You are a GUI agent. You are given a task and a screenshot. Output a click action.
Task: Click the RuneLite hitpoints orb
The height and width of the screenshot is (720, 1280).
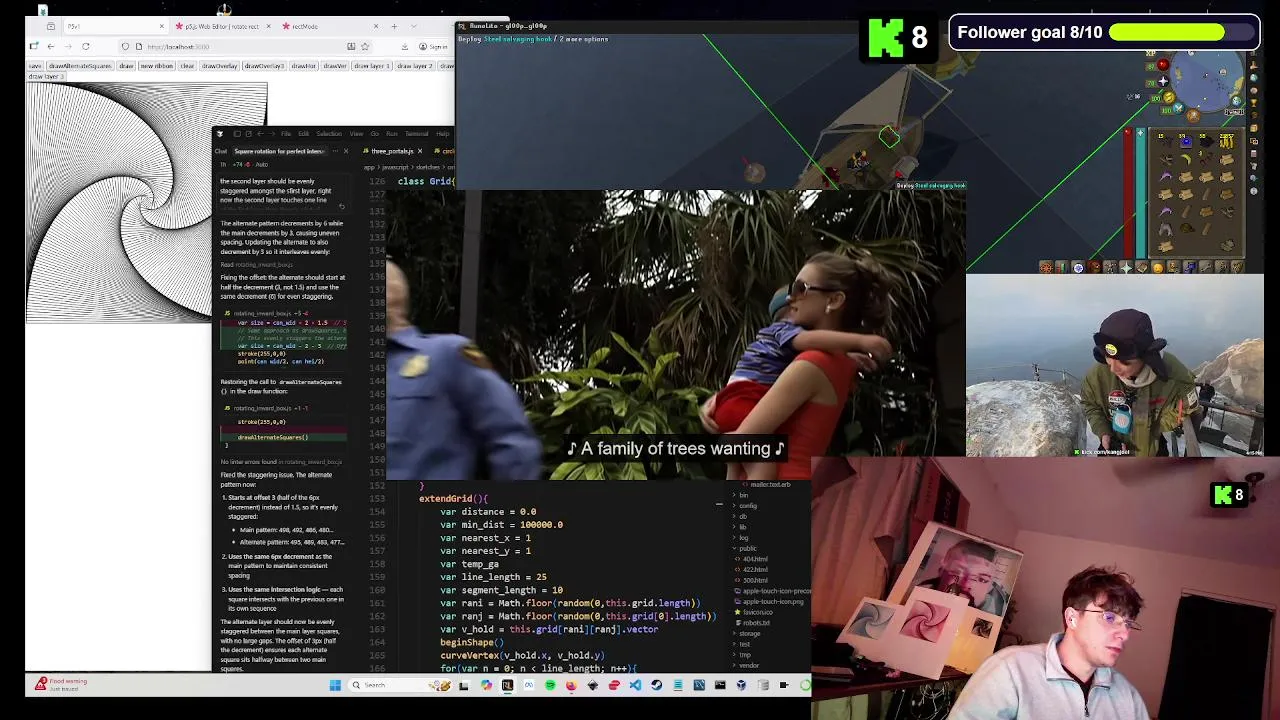[x=1163, y=64]
